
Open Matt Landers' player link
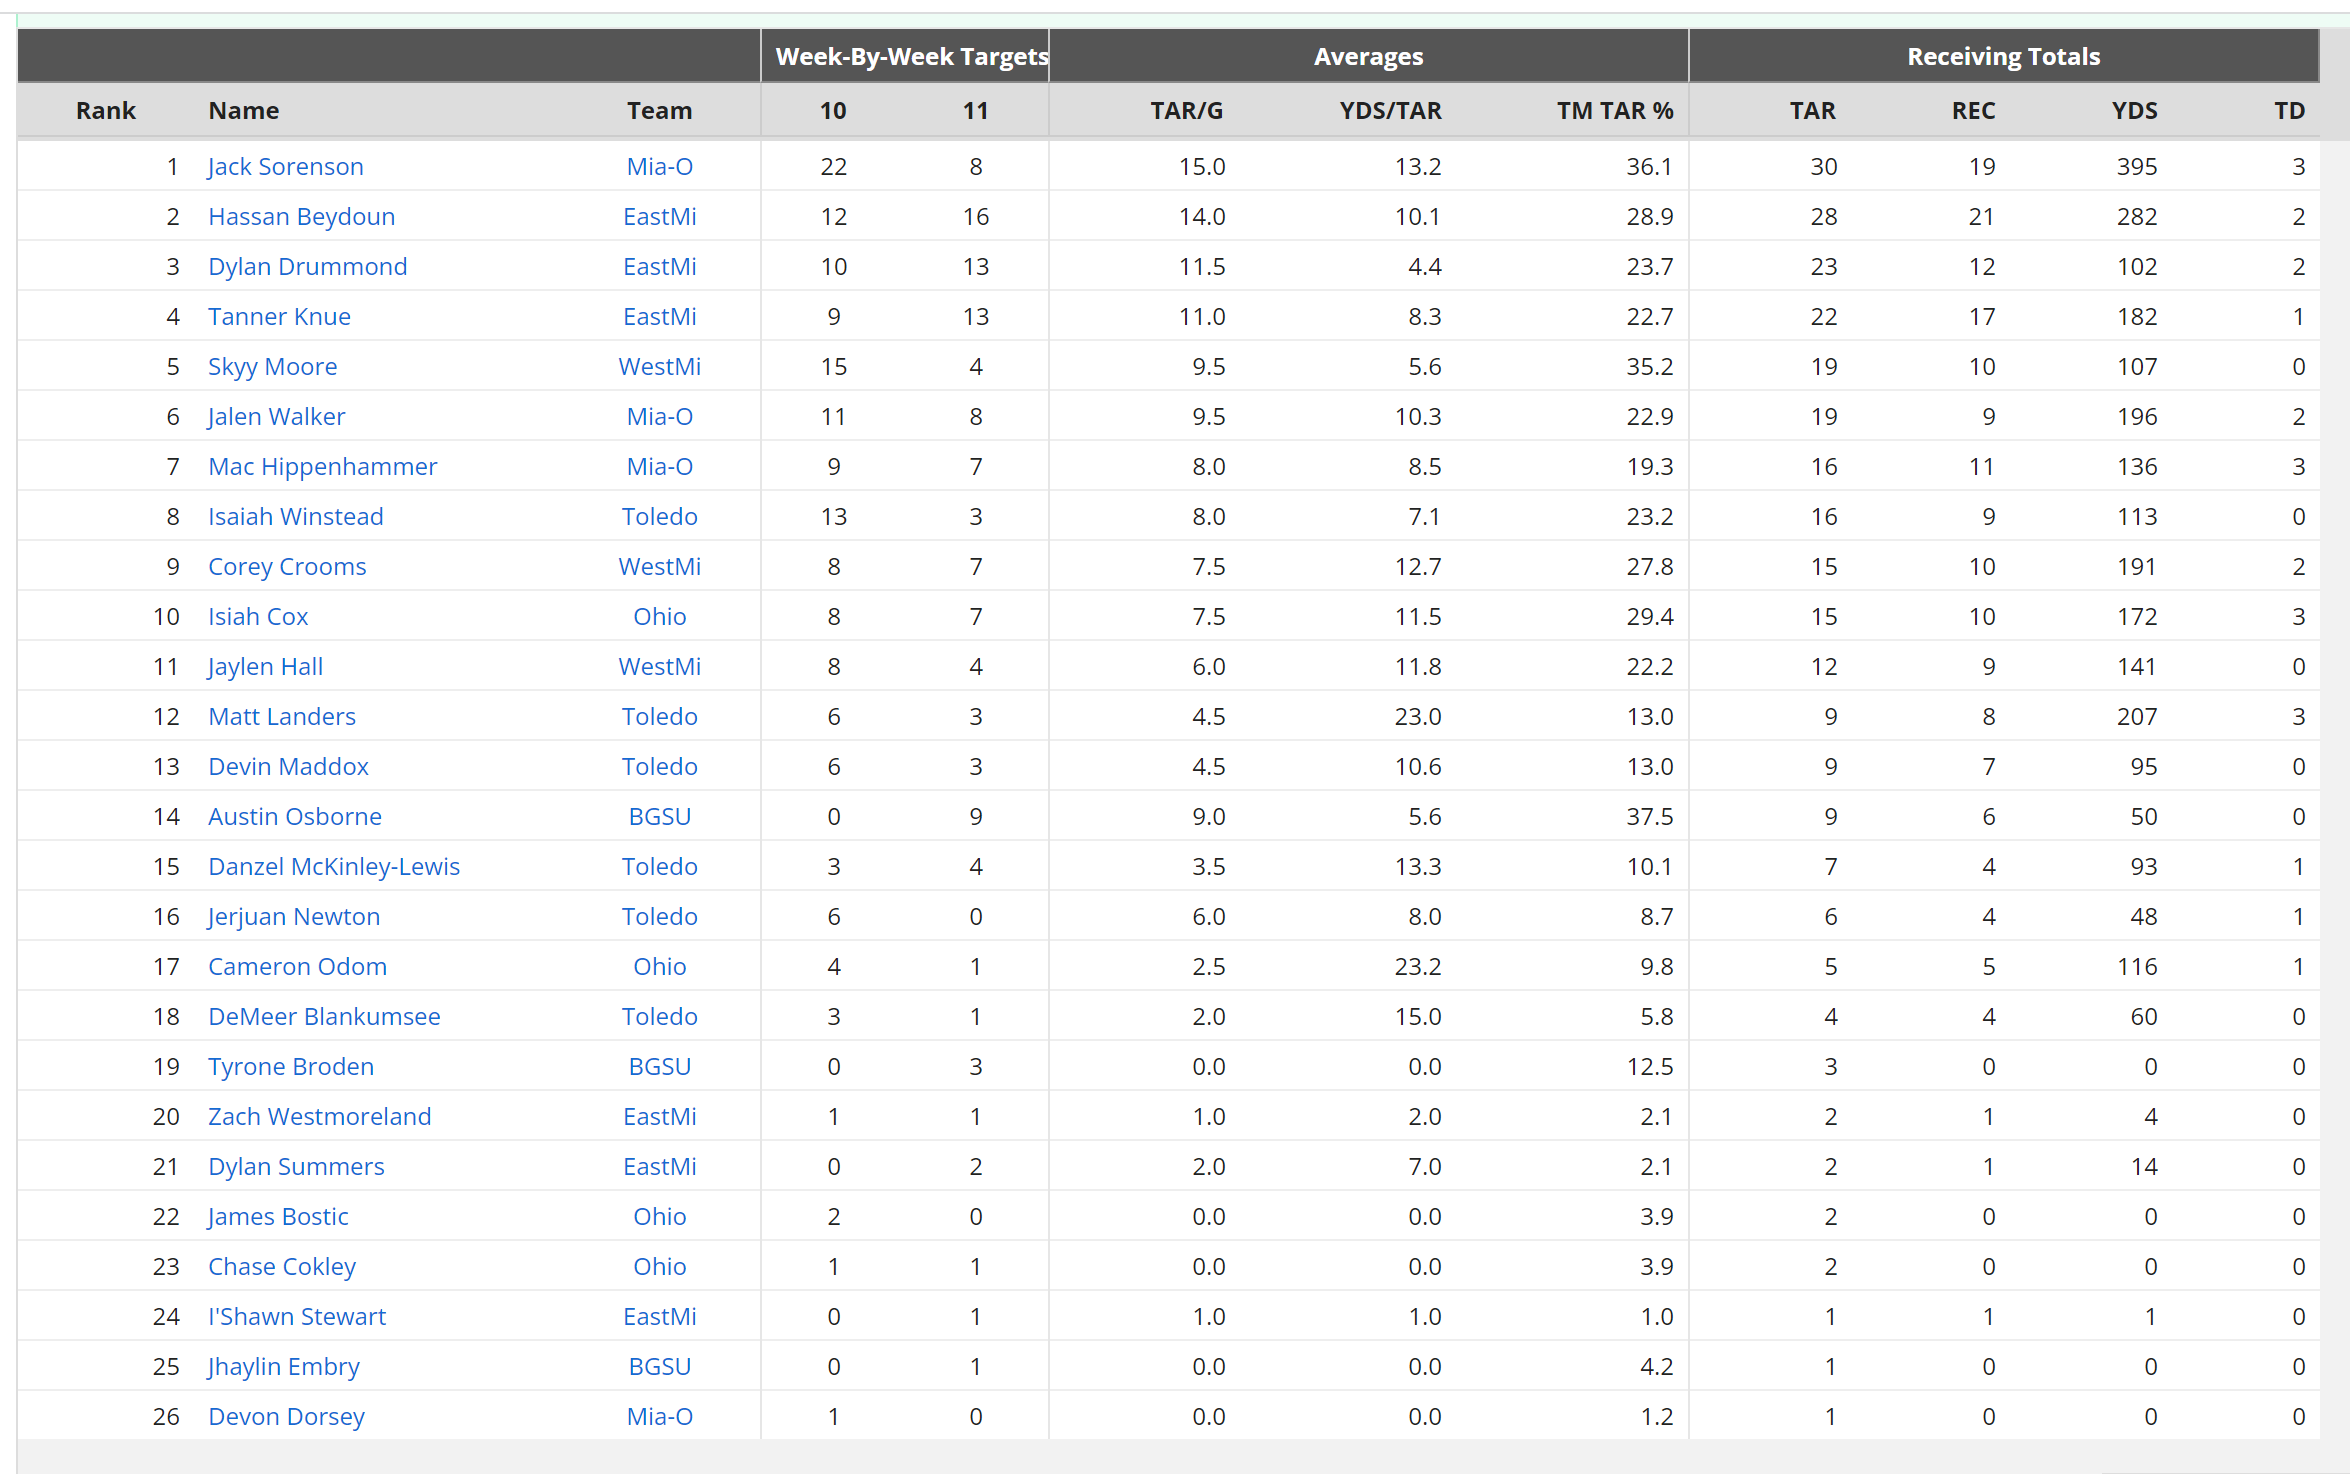282,716
